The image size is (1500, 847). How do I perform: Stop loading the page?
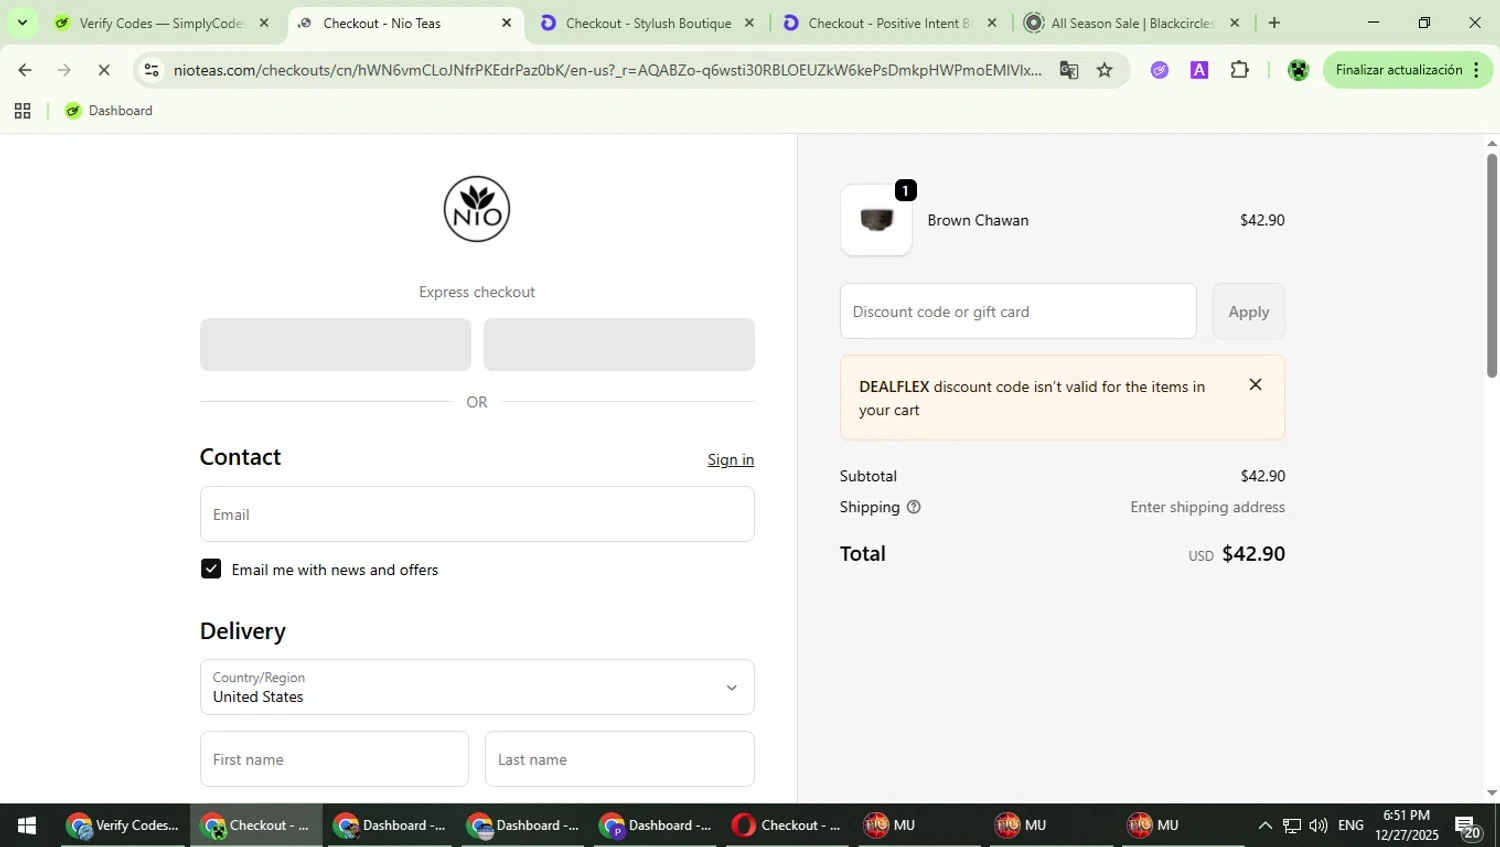(x=103, y=70)
